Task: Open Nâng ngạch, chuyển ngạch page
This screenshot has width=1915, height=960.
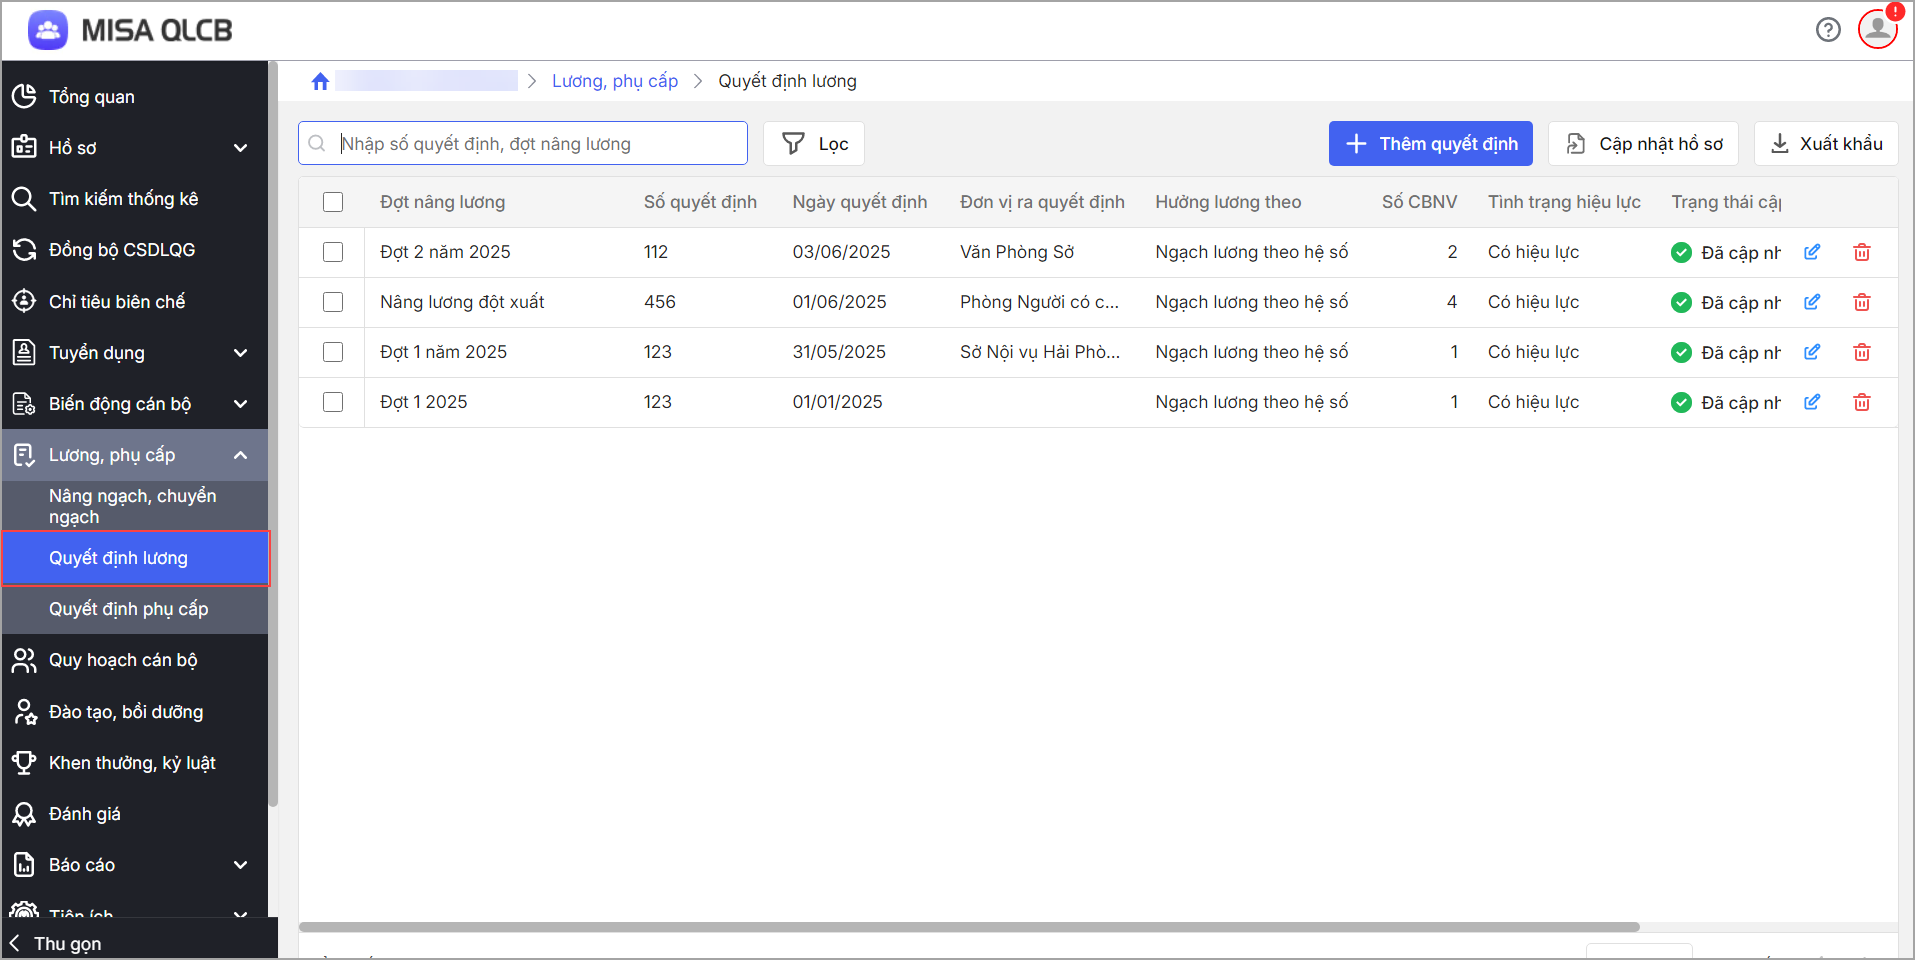Action: pos(132,506)
